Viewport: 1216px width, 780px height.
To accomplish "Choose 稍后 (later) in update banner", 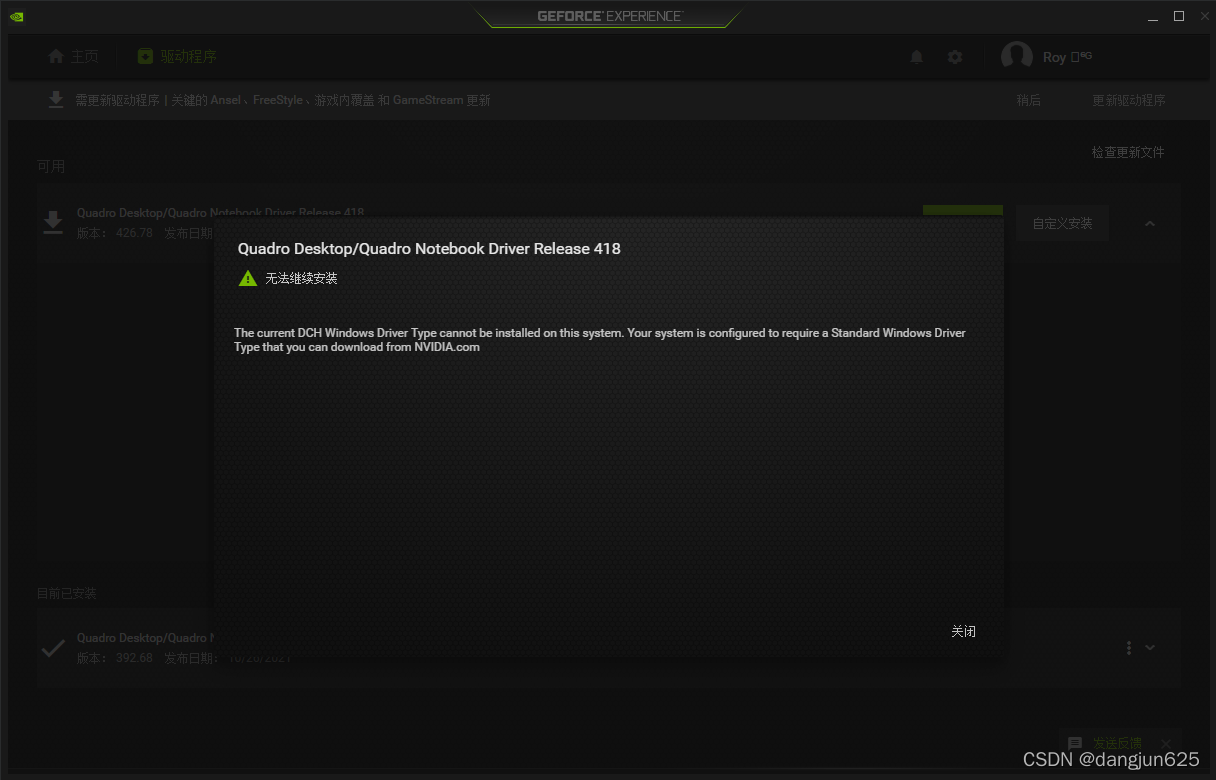I will 1028,100.
